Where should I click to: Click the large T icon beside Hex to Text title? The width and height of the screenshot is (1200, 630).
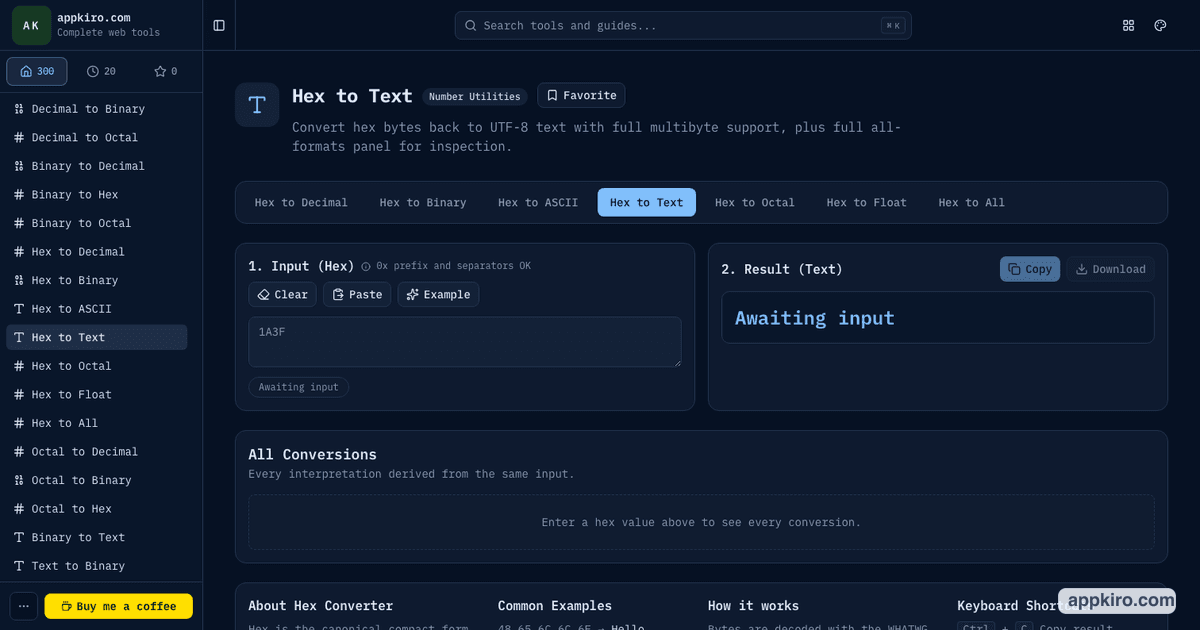pyautogui.click(x=257, y=105)
